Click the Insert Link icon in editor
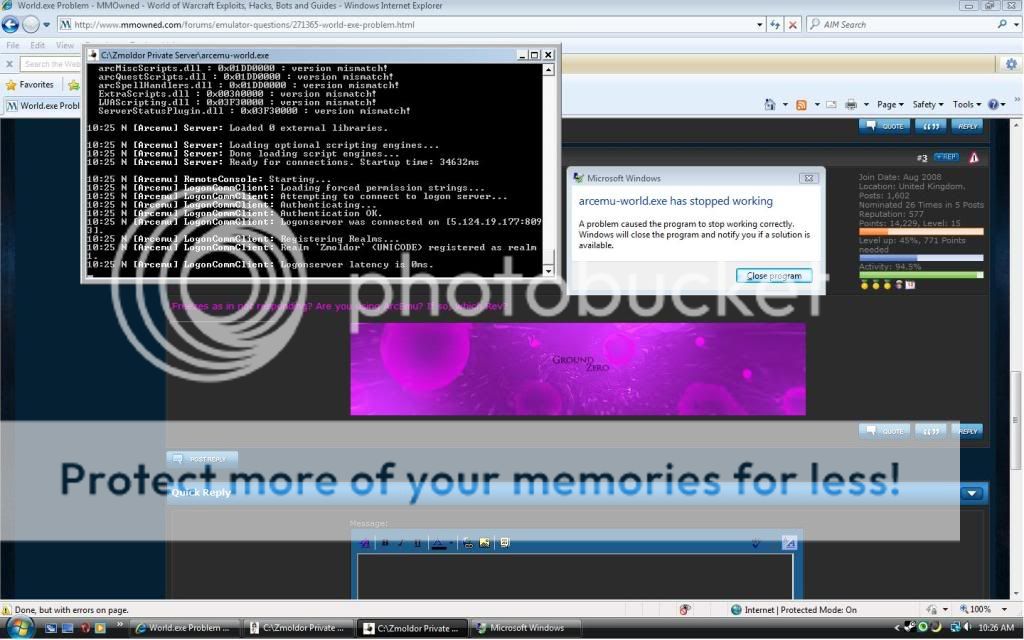The image size is (1024, 640). click(x=468, y=543)
